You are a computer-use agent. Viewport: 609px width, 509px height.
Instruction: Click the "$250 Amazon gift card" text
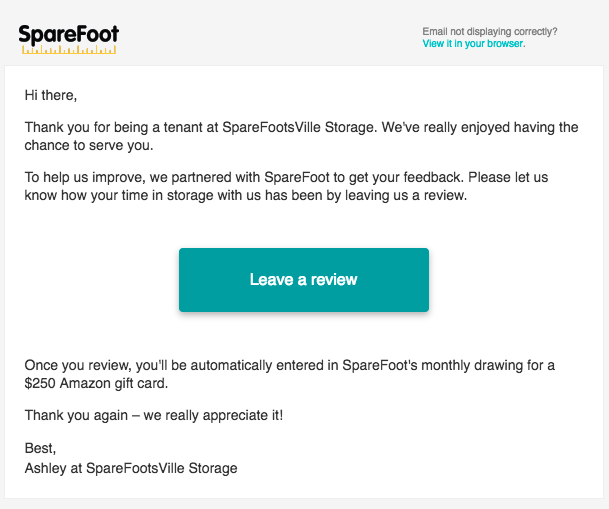[x=96, y=384]
